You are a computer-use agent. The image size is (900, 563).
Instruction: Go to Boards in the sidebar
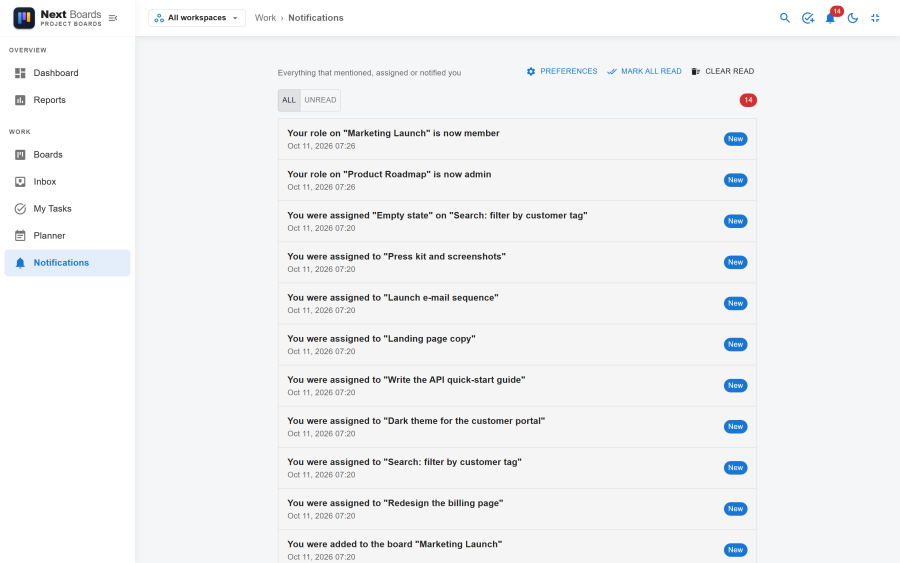[x=67, y=154]
